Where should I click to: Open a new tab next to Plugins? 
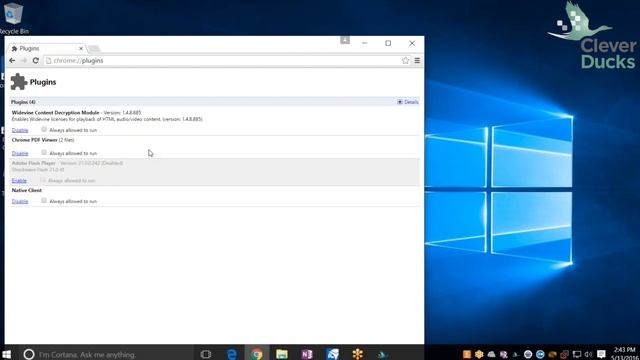(x=94, y=49)
